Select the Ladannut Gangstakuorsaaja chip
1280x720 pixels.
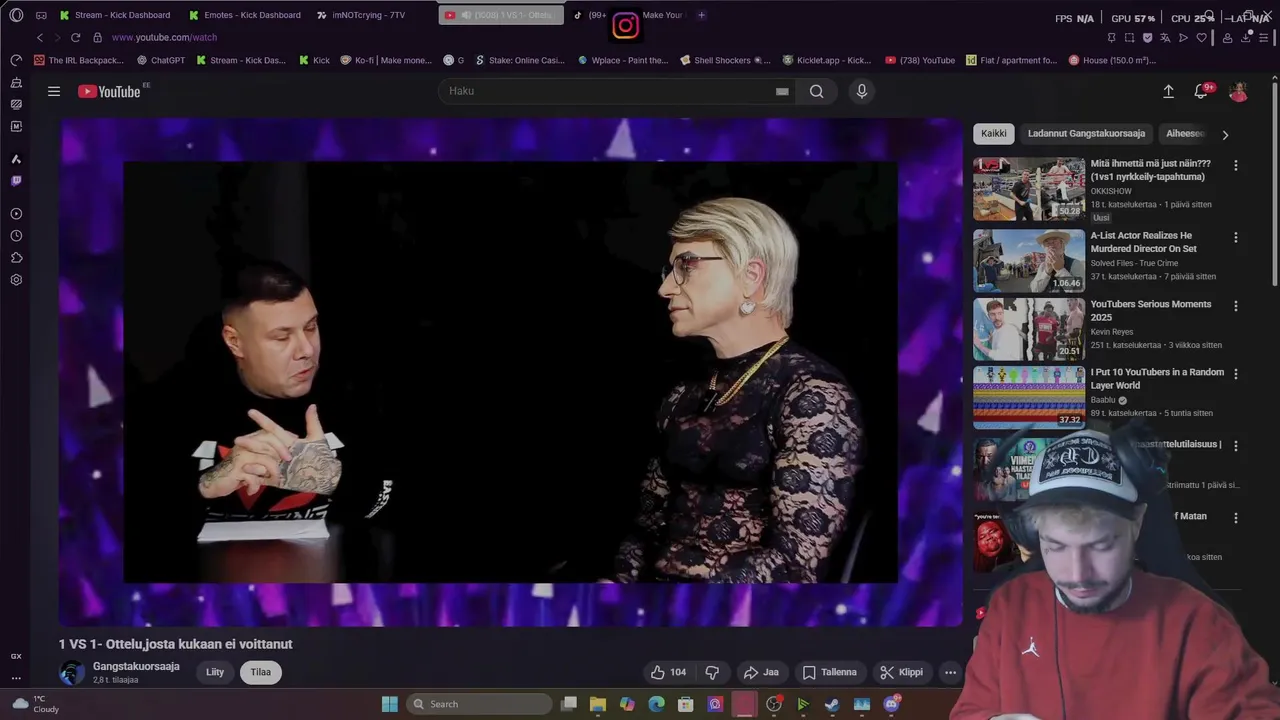point(1086,133)
